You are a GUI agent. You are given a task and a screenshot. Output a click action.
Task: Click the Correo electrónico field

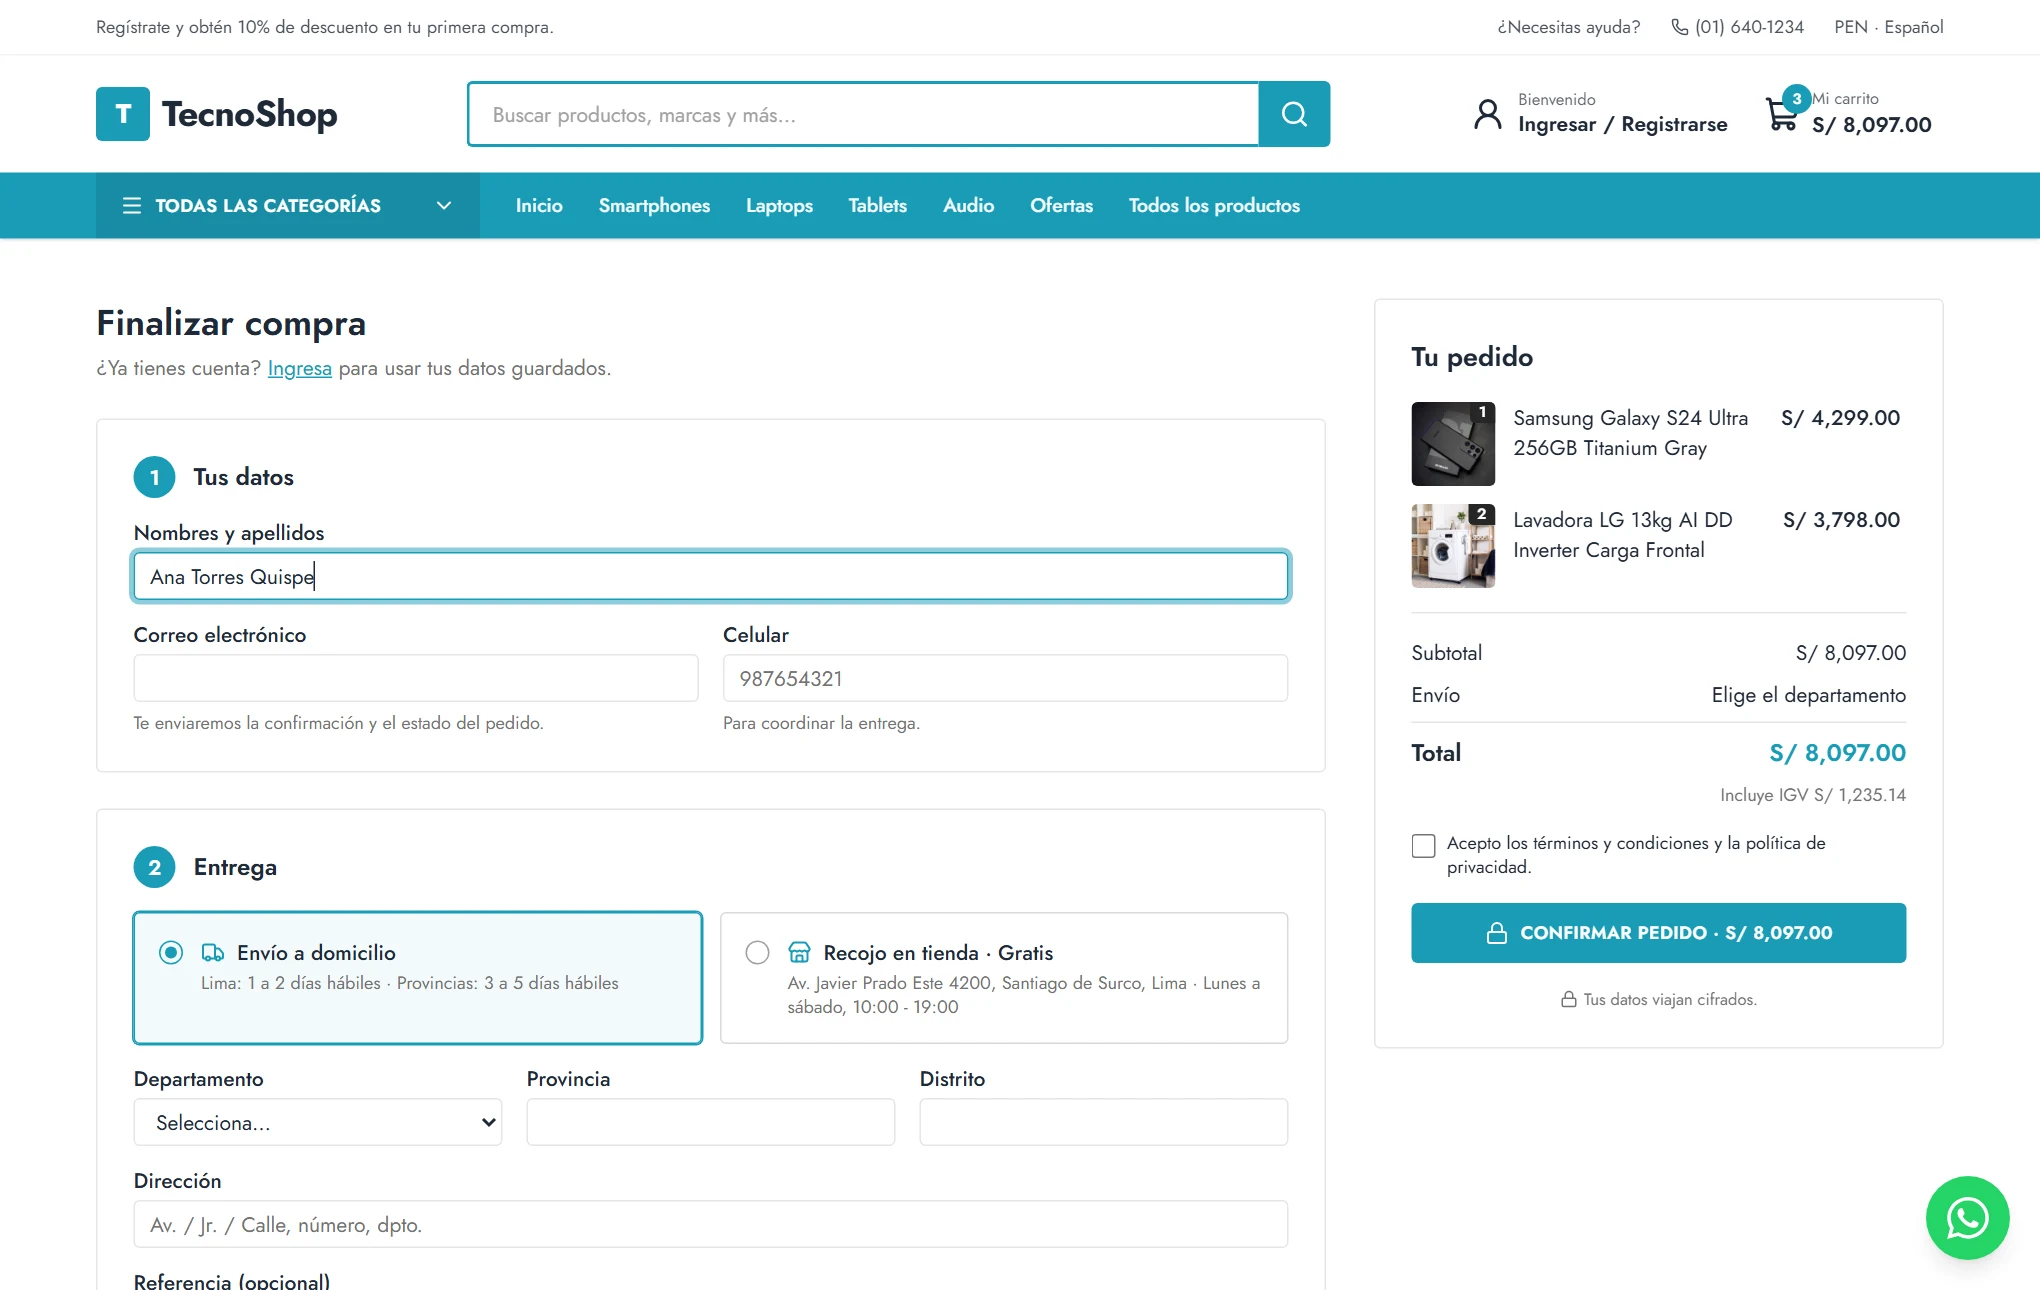[x=416, y=678]
